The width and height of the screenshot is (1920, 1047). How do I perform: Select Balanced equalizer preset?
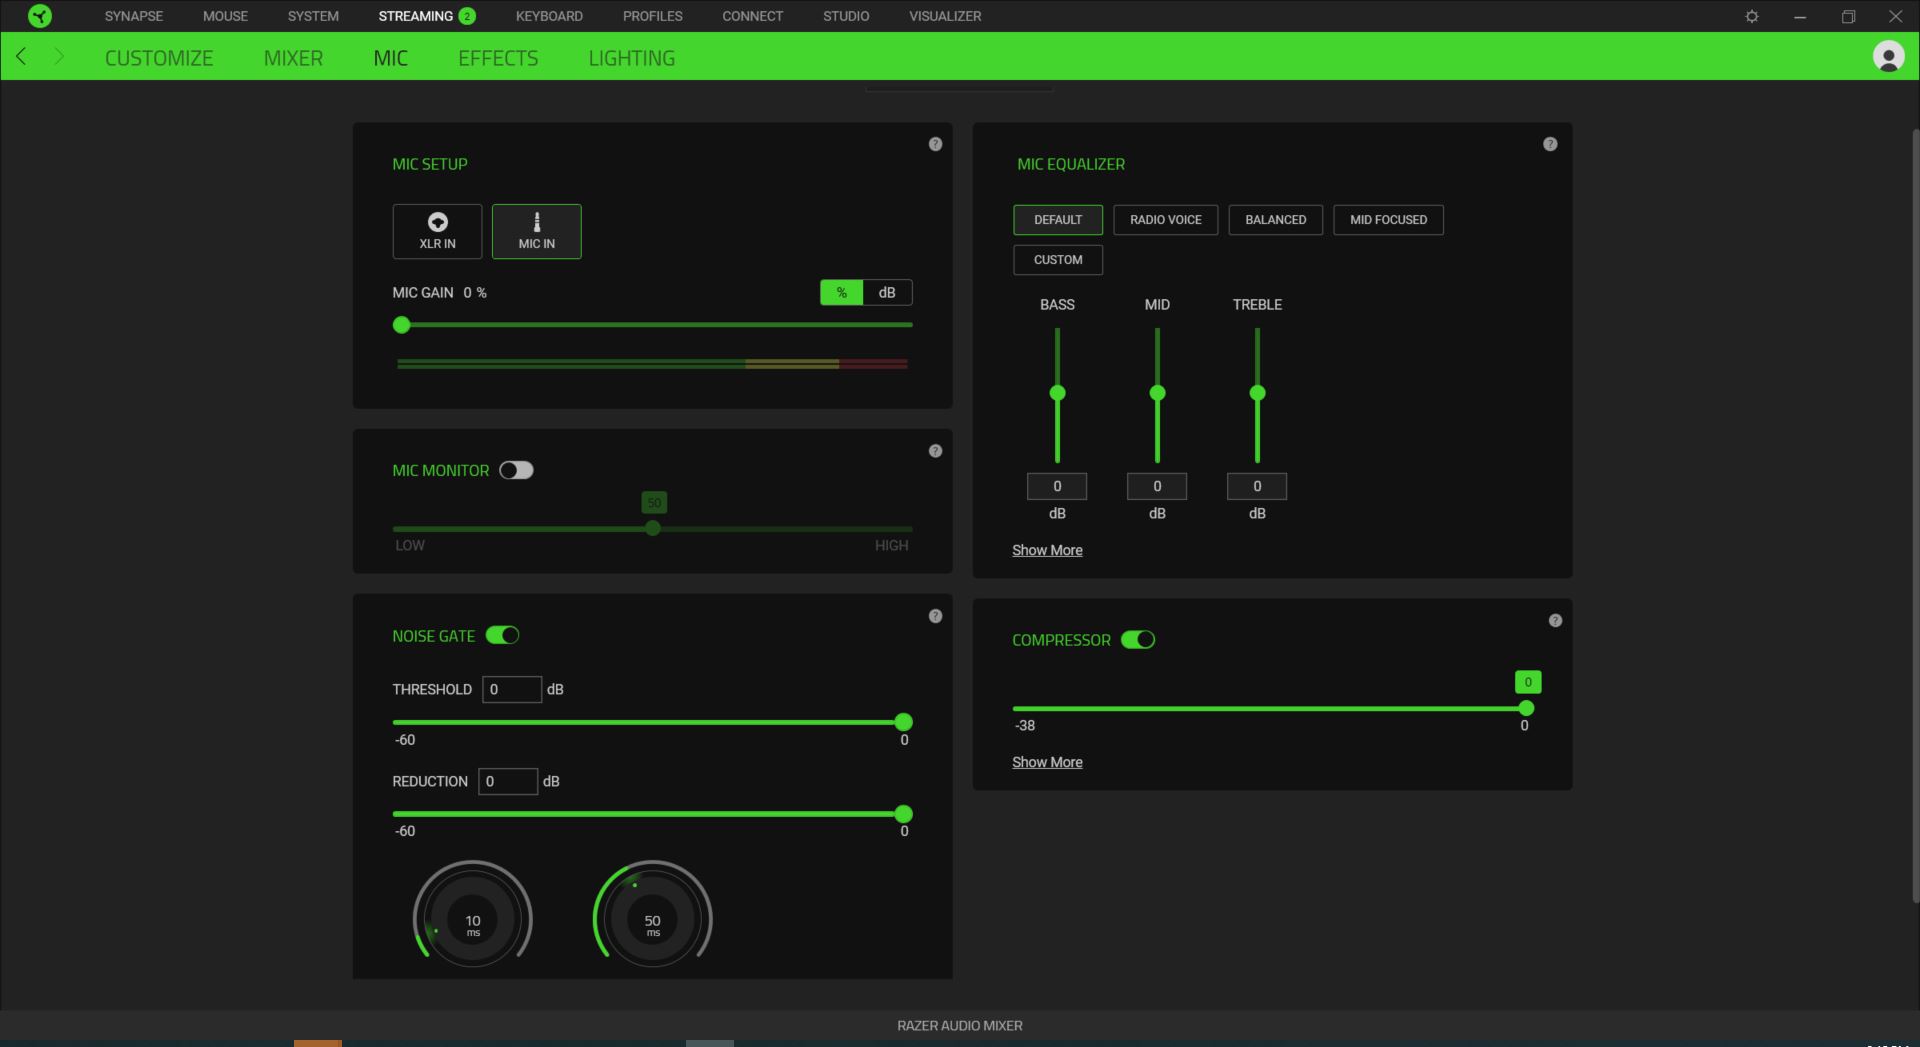coord(1276,220)
